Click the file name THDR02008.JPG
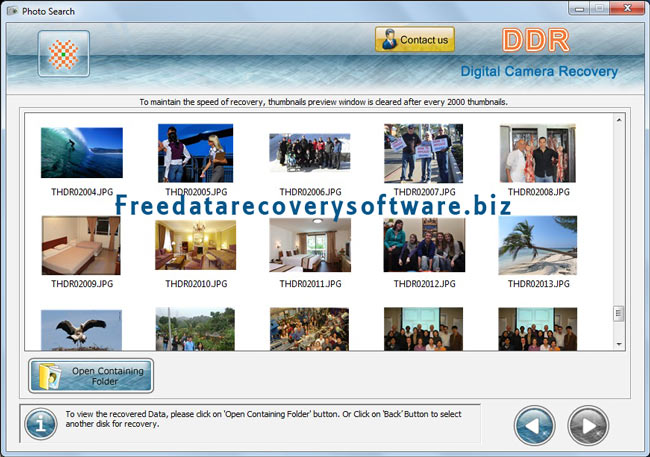Screen dimensions: 650x457 [538, 192]
